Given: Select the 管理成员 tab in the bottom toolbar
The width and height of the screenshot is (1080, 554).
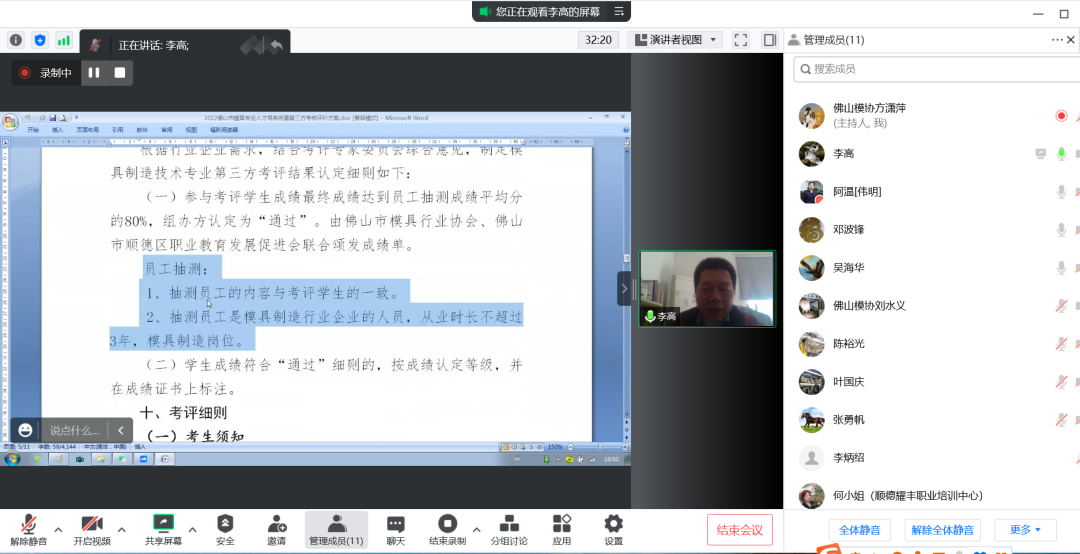Looking at the screenshot, I should [336, 529].
